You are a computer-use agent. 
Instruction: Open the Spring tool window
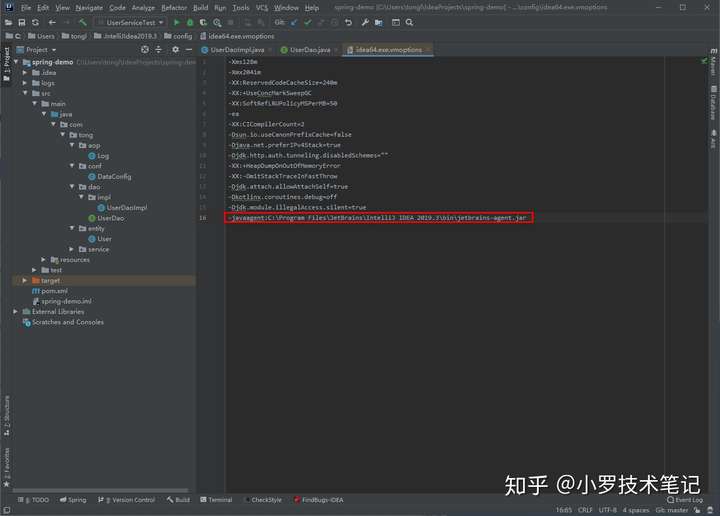click(73, 500)
